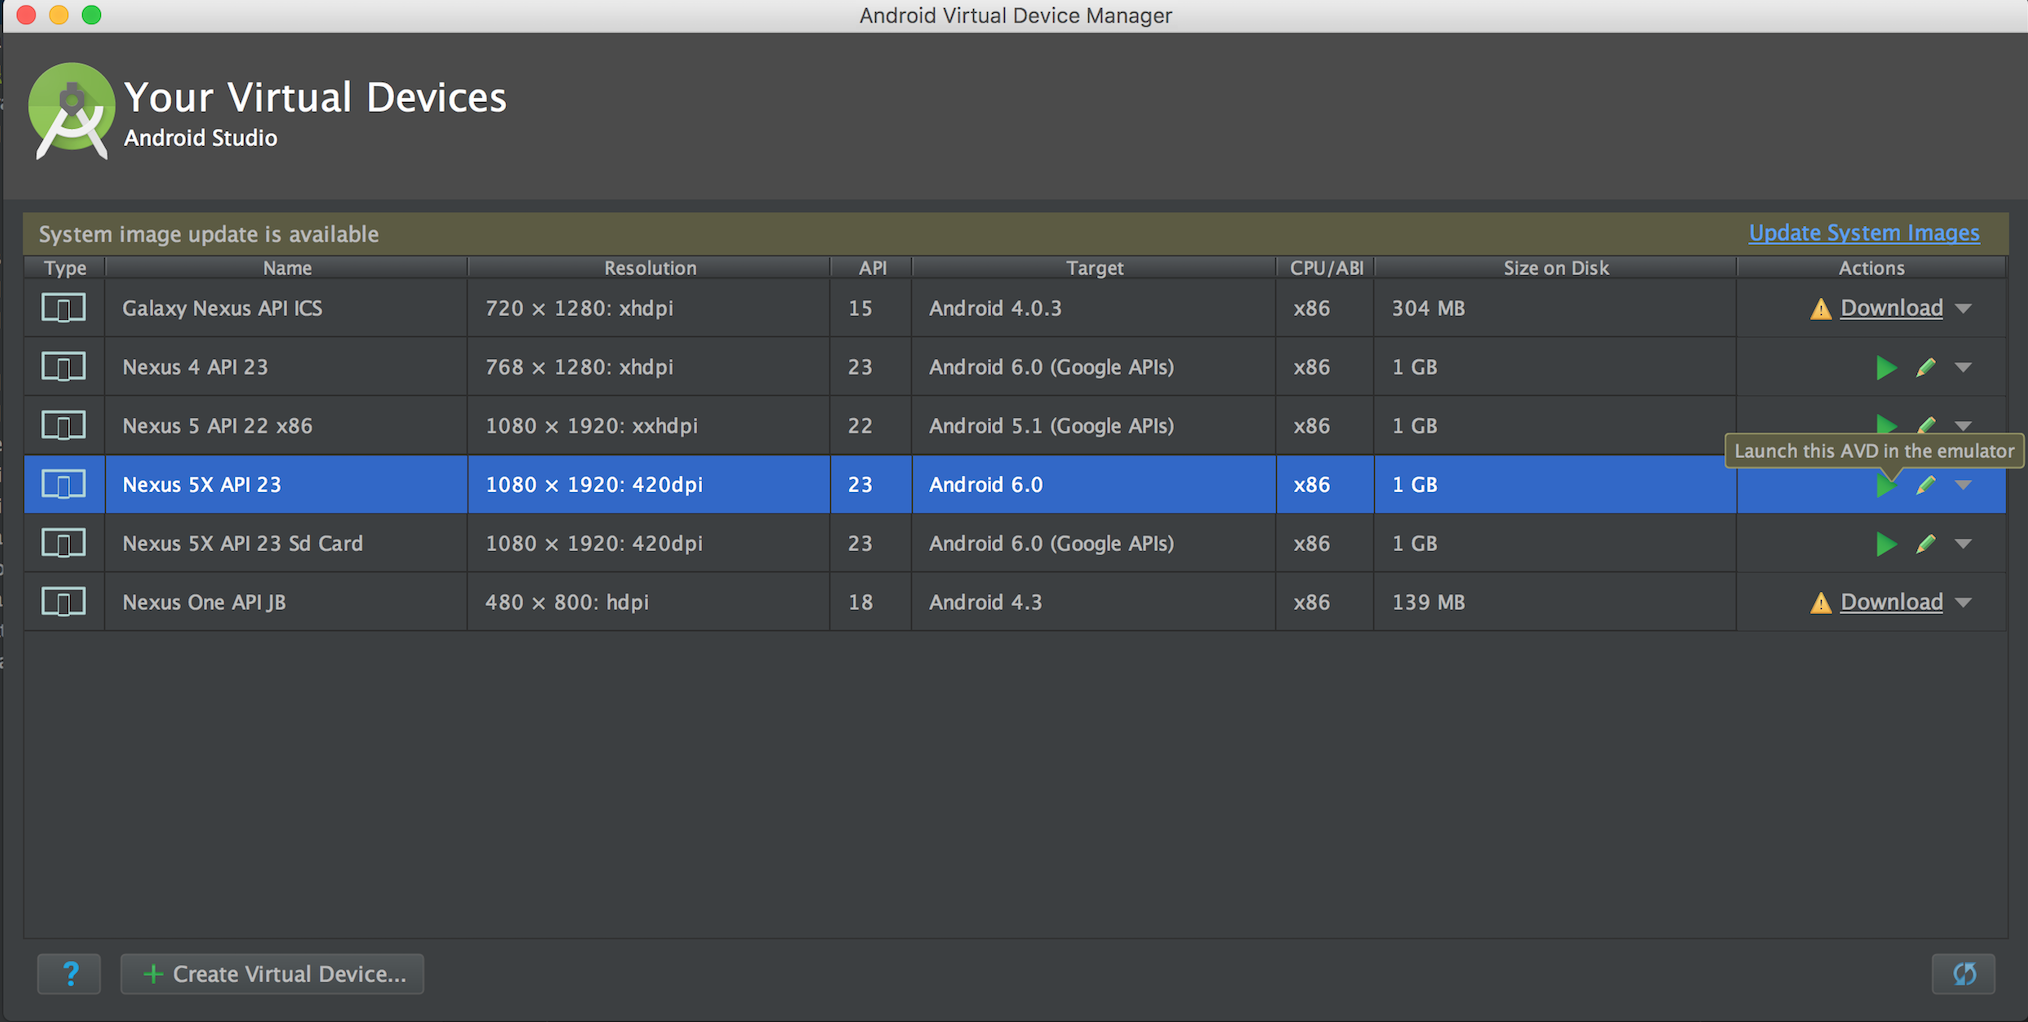
Task: Expand actions menu for Nexus 5X Sd Card
Action: tap(1964, 545)
